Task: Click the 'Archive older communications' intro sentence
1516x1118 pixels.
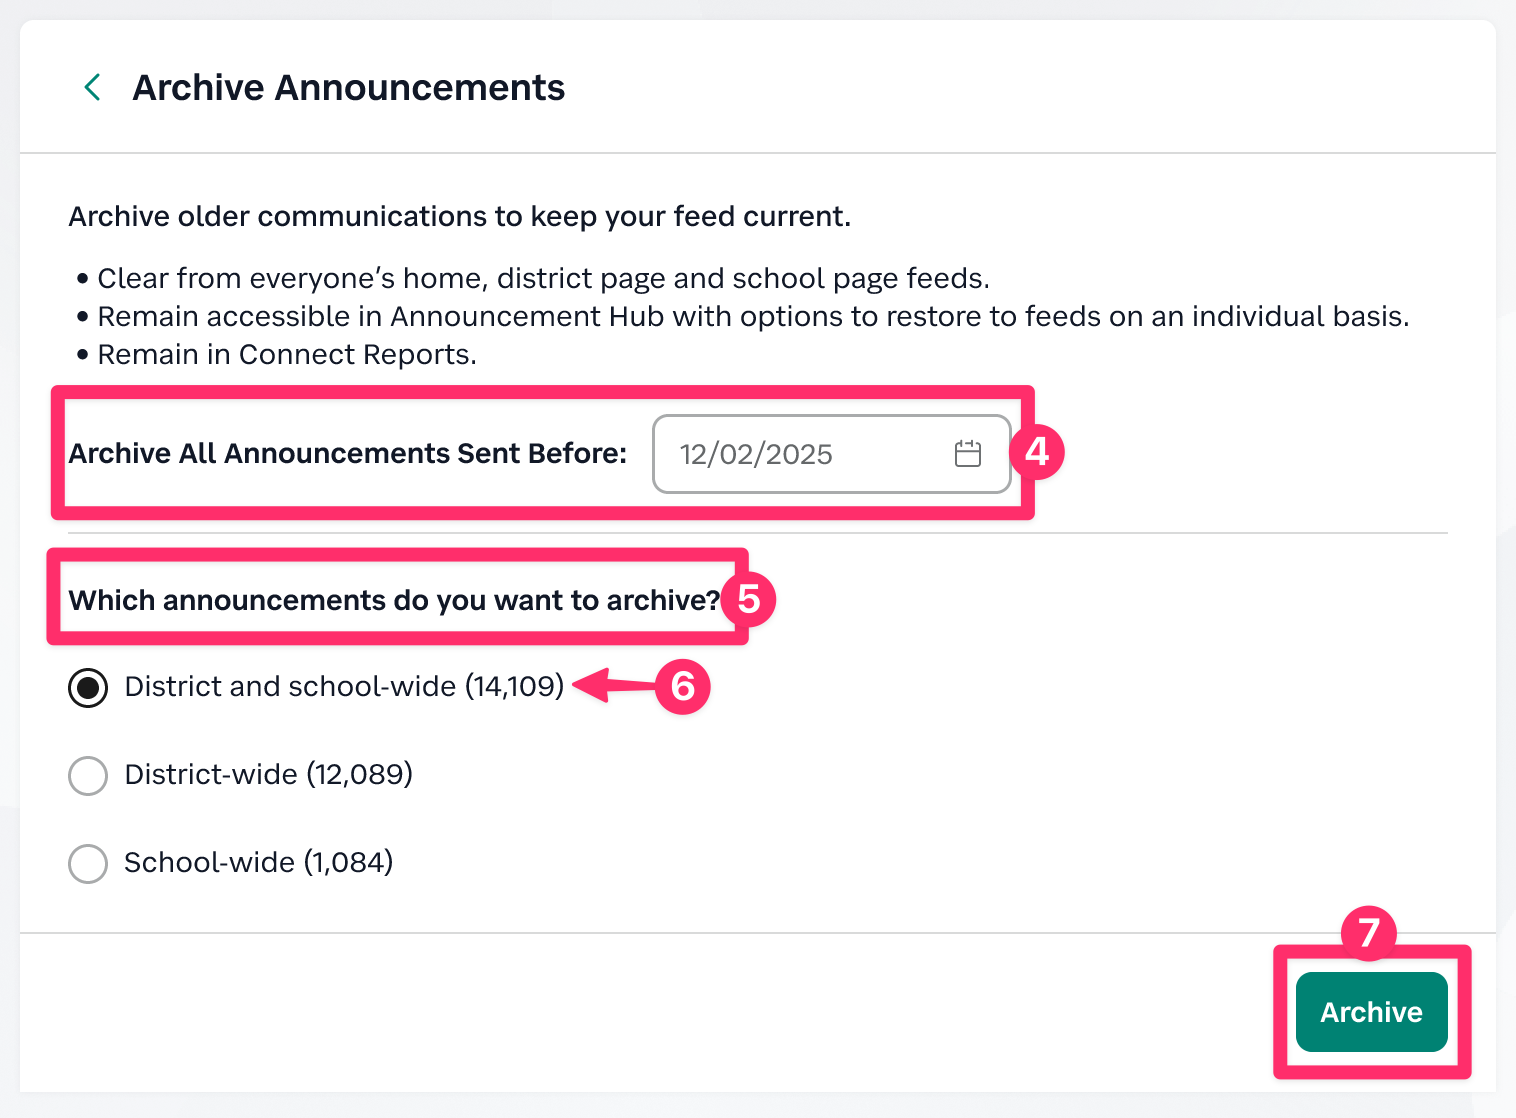Action: click(459, 217)
